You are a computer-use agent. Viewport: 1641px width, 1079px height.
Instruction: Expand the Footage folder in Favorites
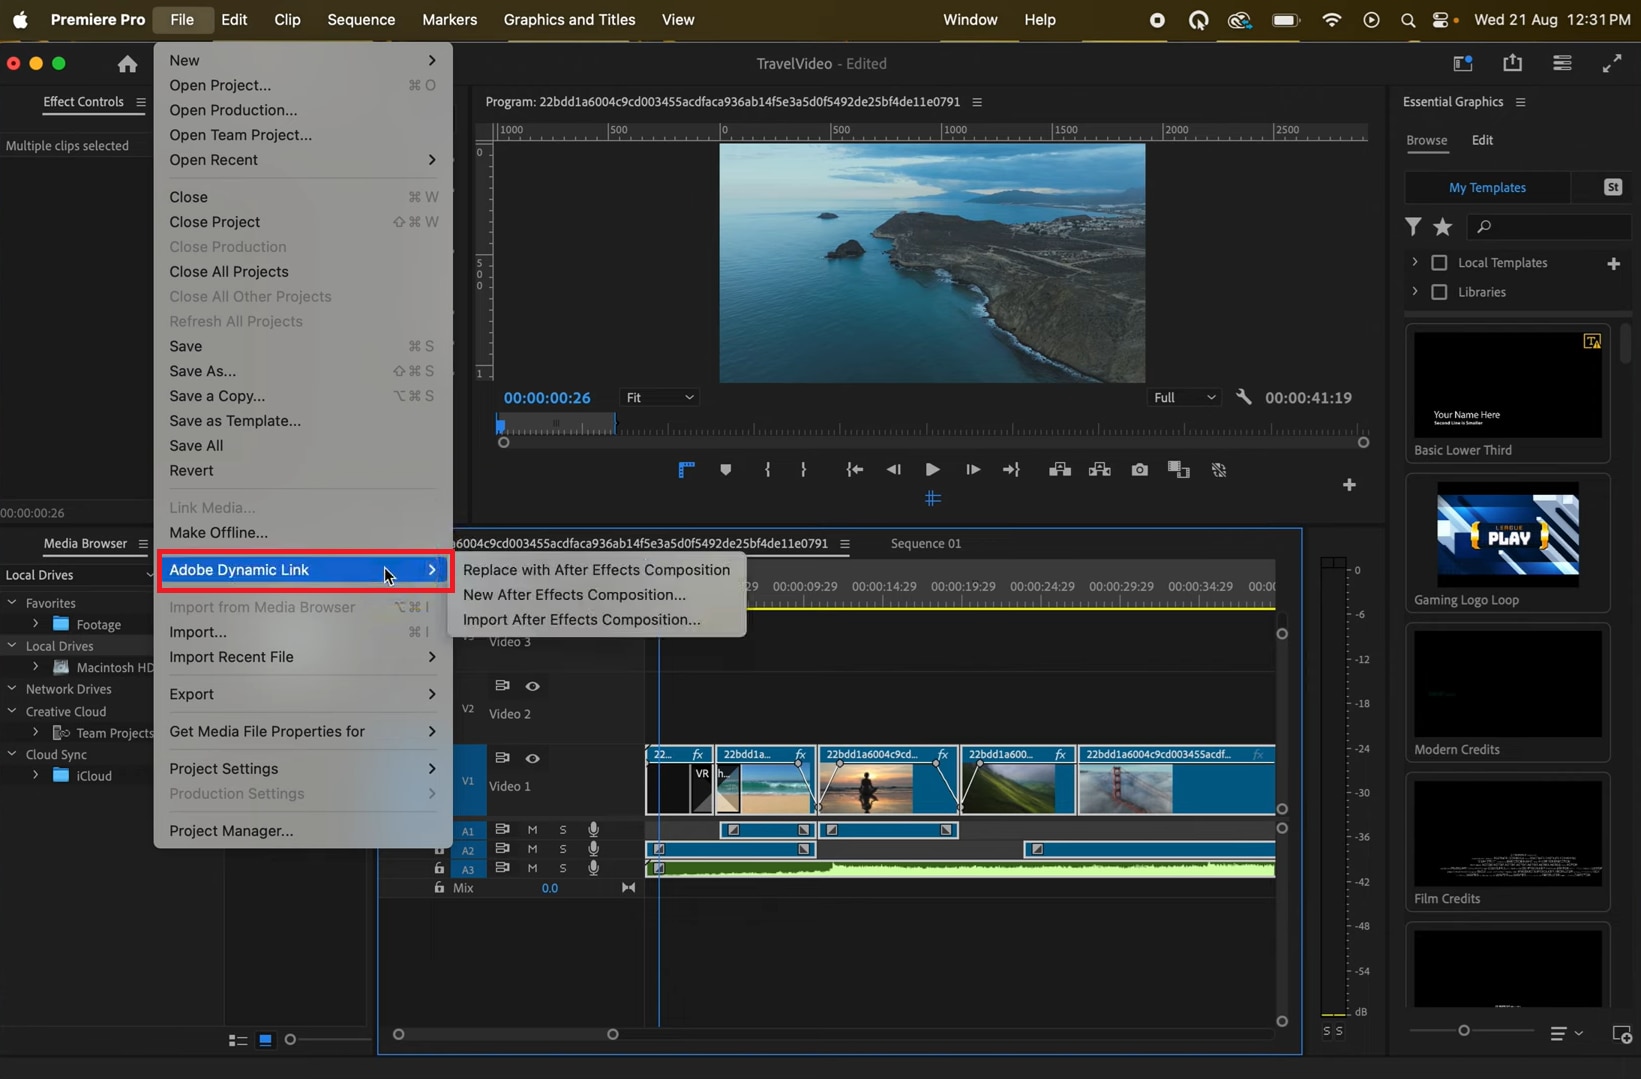(x=36, y=624)
